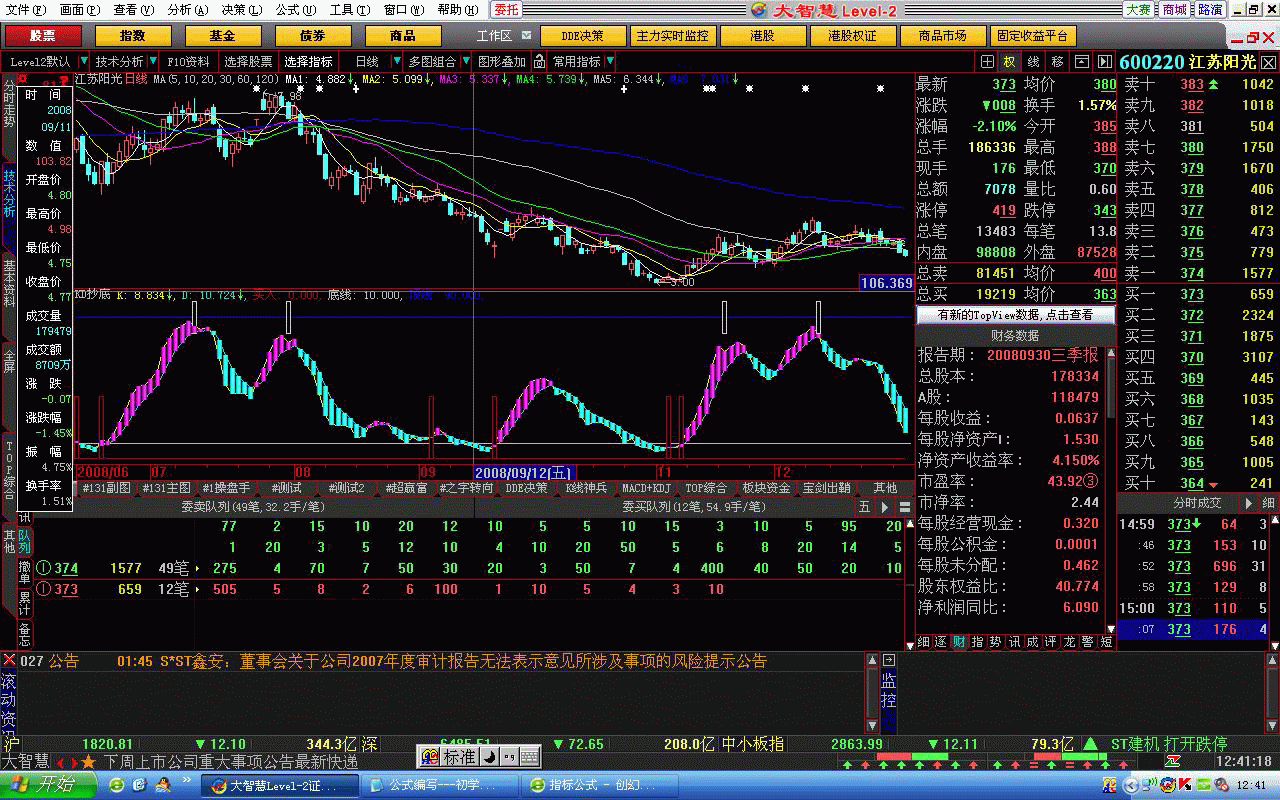1280x800 pixels.
Task: Expand the 日线 period dropdown
Action: click(x=397, y=61)
